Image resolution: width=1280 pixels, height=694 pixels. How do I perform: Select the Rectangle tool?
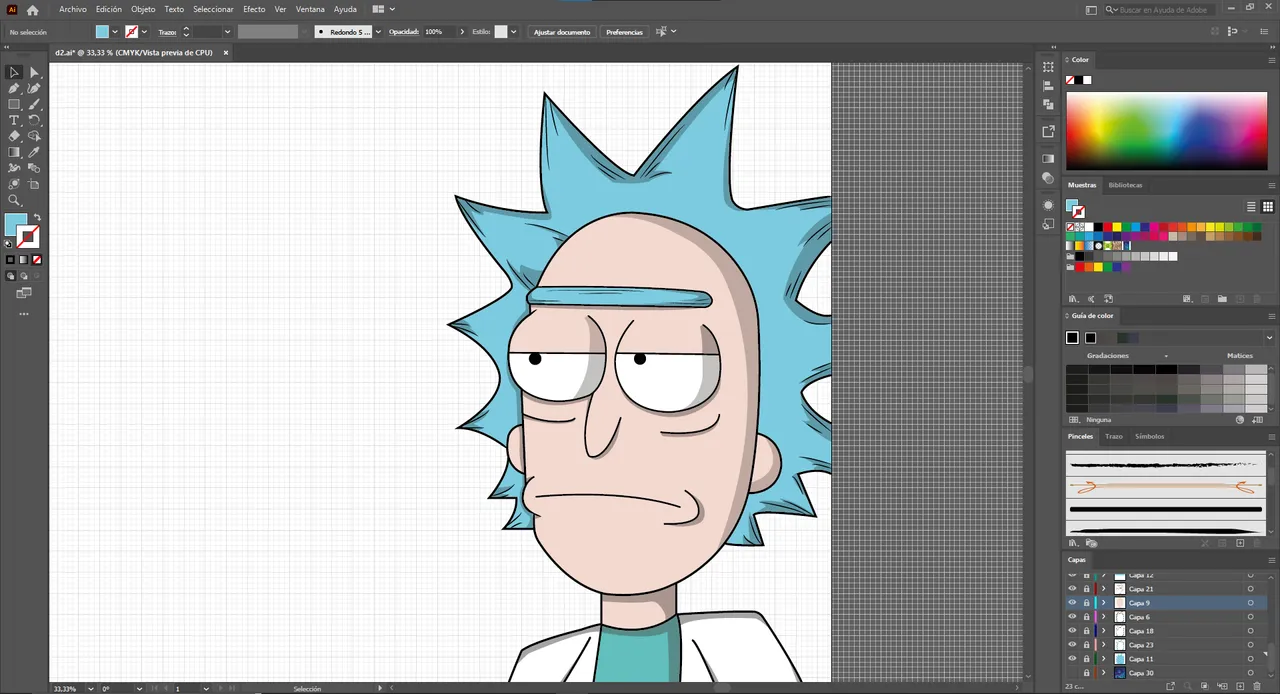[x=14, y=104]
